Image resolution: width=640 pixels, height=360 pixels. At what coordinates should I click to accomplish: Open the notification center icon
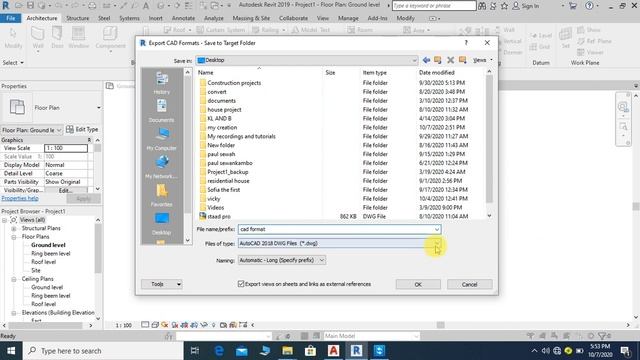click(x=625, y=351)
